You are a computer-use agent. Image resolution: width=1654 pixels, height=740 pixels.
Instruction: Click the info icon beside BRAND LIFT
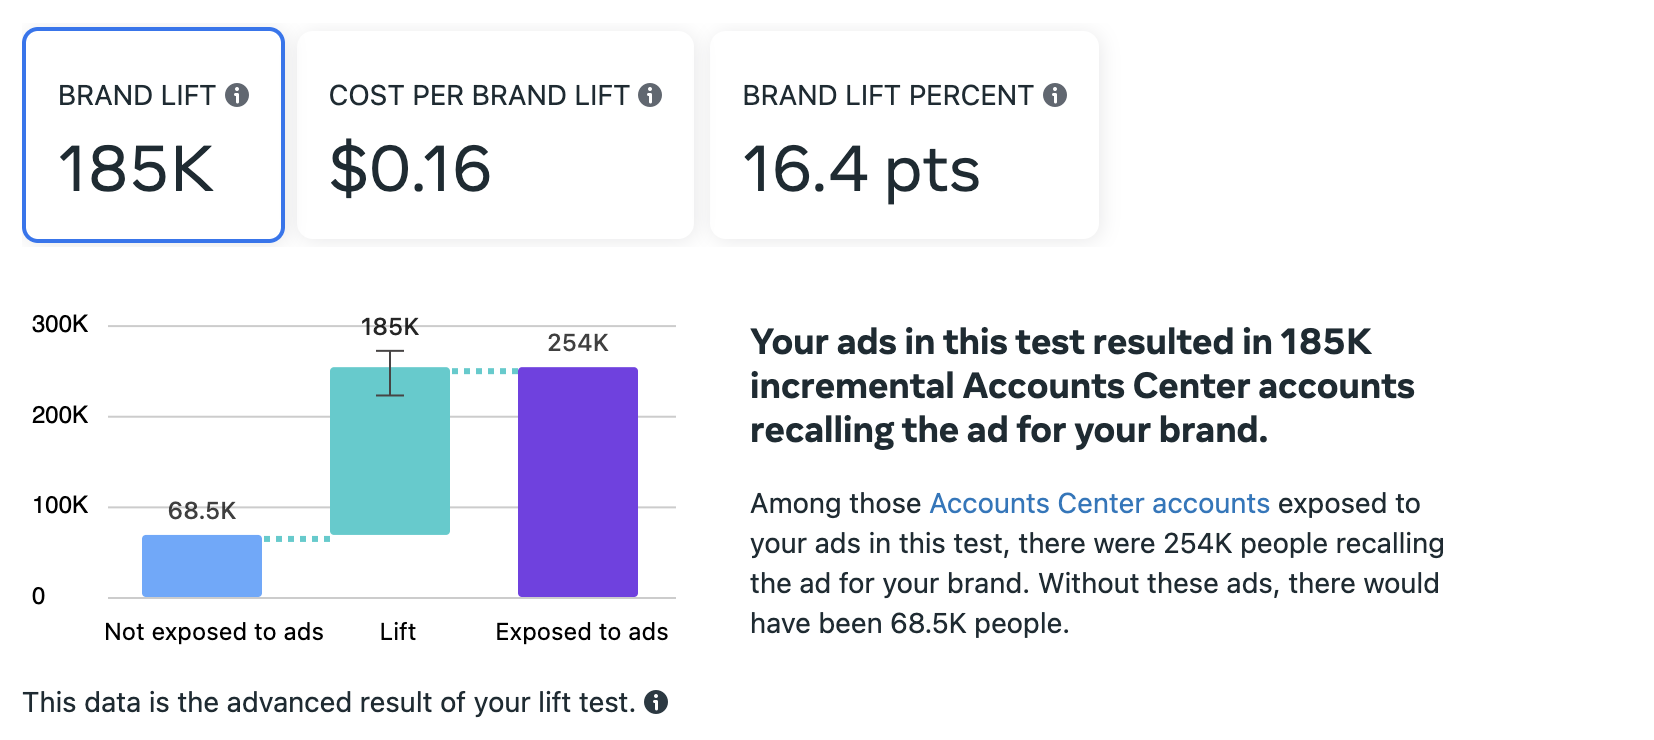(x=237, y=95)
